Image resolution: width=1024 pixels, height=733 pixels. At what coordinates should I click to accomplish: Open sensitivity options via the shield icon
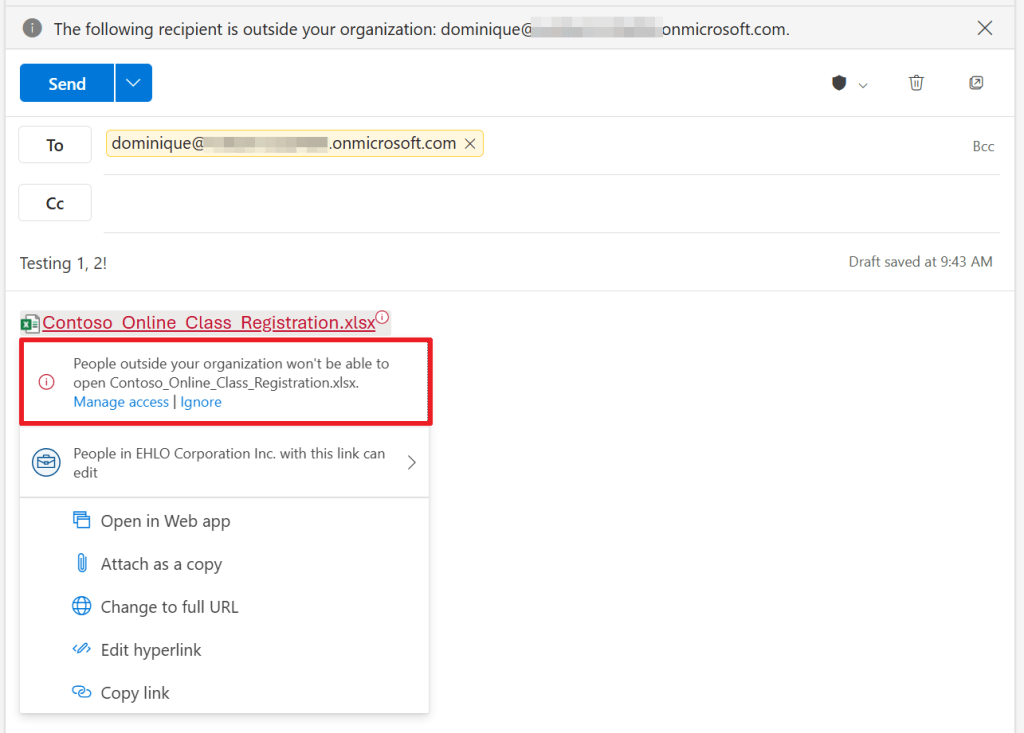click(x=838, y=83)
